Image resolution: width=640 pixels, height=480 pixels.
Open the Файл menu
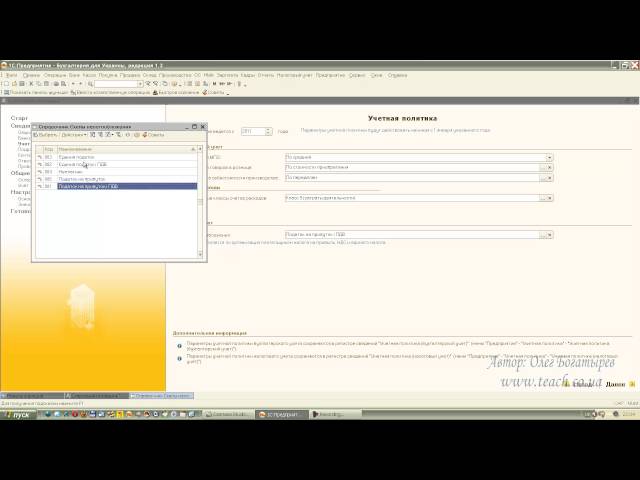click(11, 76)
